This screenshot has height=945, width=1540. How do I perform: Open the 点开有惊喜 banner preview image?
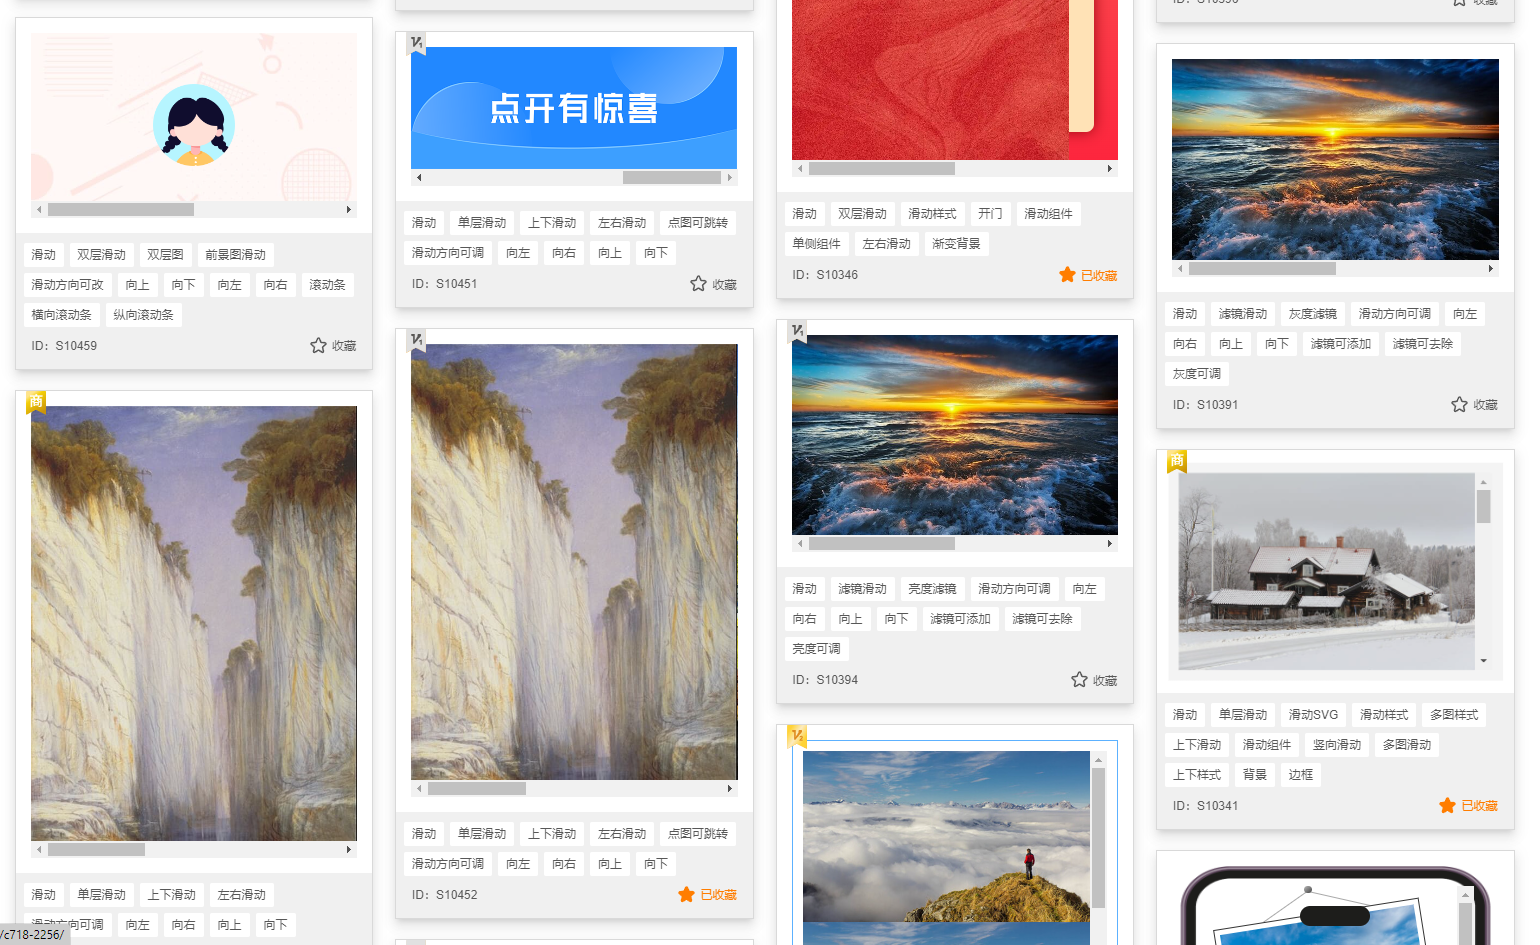tap(574, 107)
